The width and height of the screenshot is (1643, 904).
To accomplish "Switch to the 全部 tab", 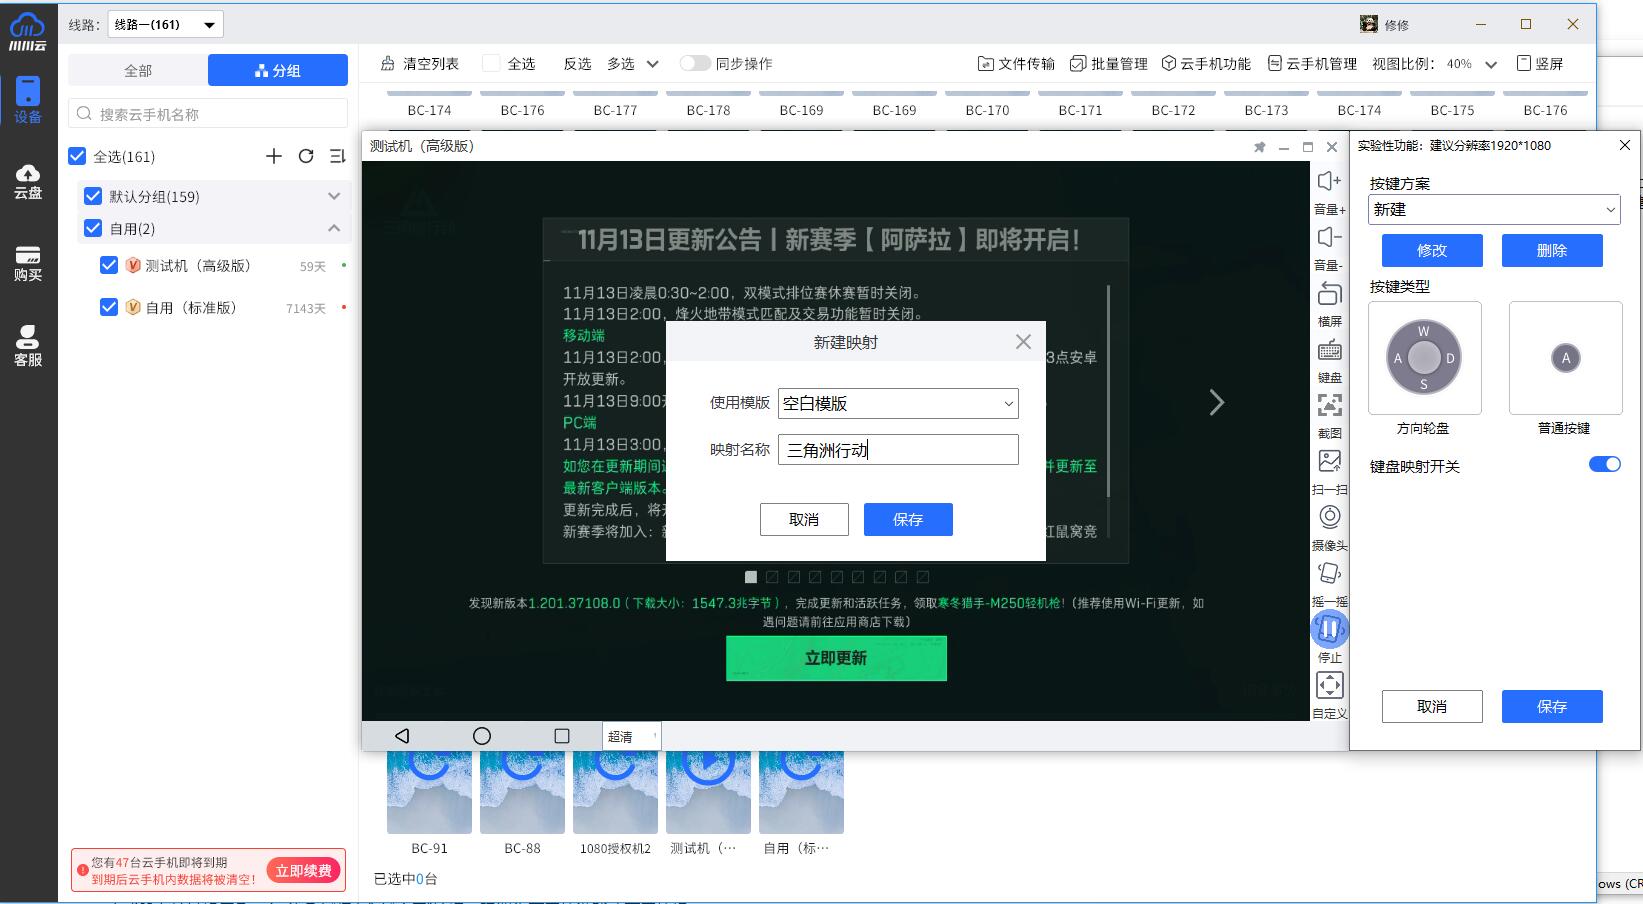I will pos(138,70).
